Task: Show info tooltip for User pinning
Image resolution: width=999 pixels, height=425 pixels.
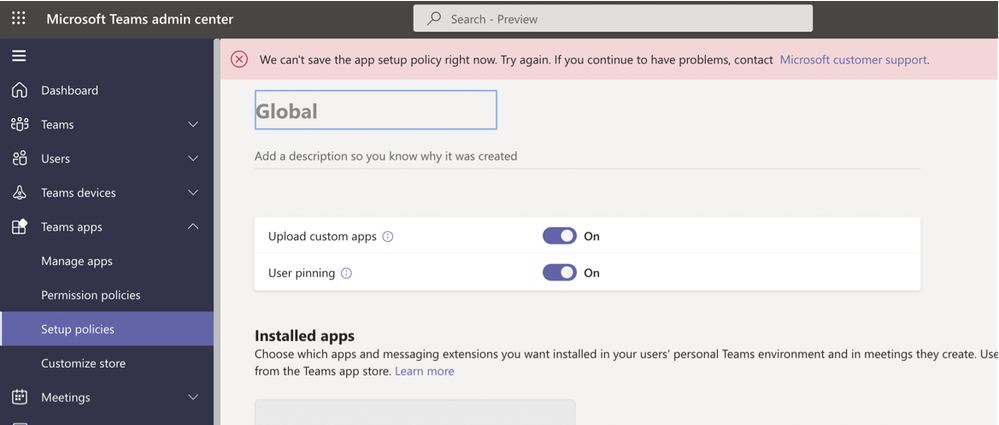Action: pyautogui.click(x=346, y=273)
